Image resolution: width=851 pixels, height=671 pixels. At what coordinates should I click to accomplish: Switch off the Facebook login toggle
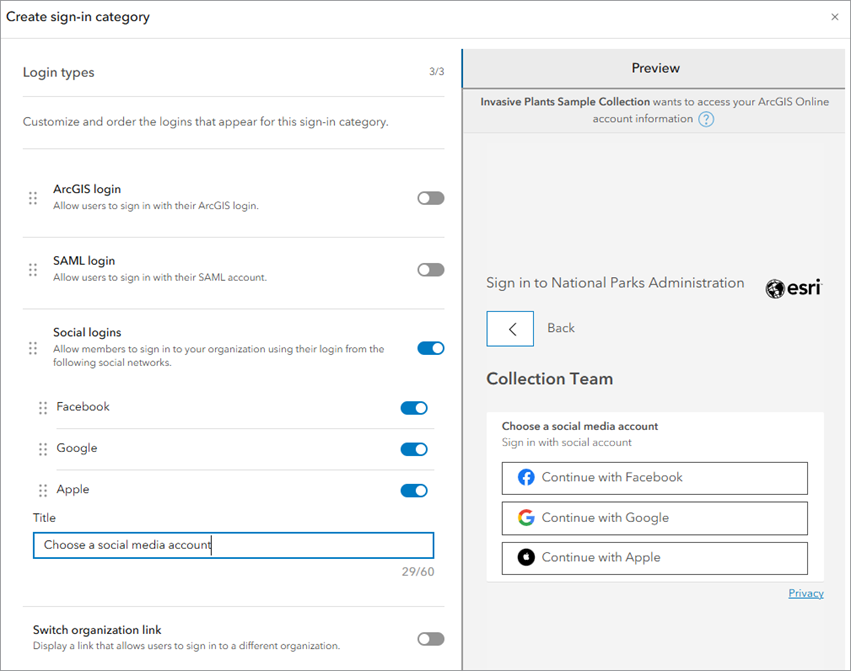coord(414,408)
